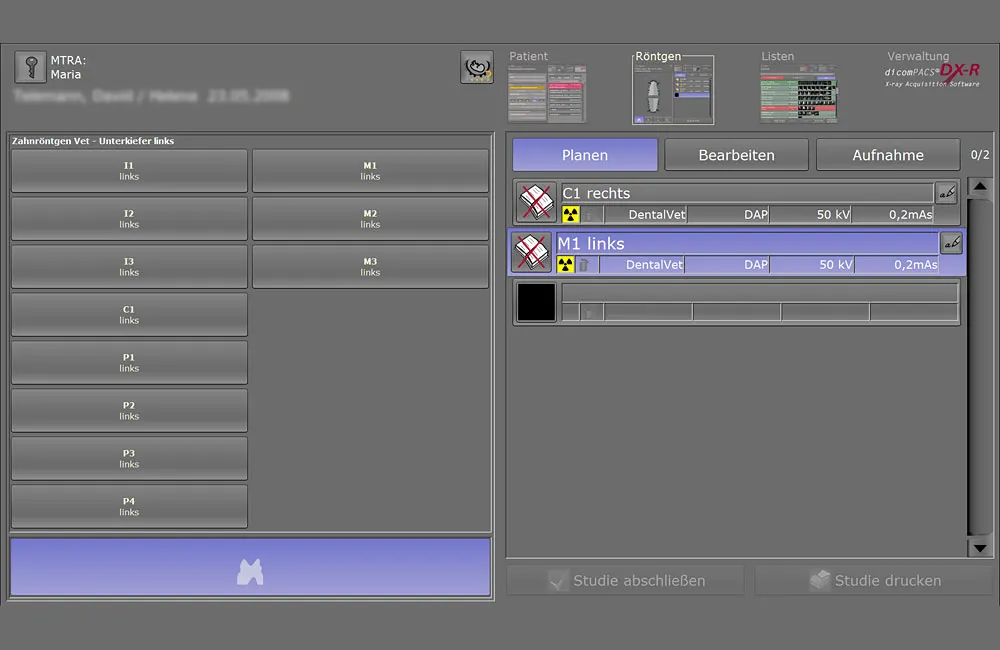Choose the I1 links tooth button
1000x650 pixels.
point(129,171)
